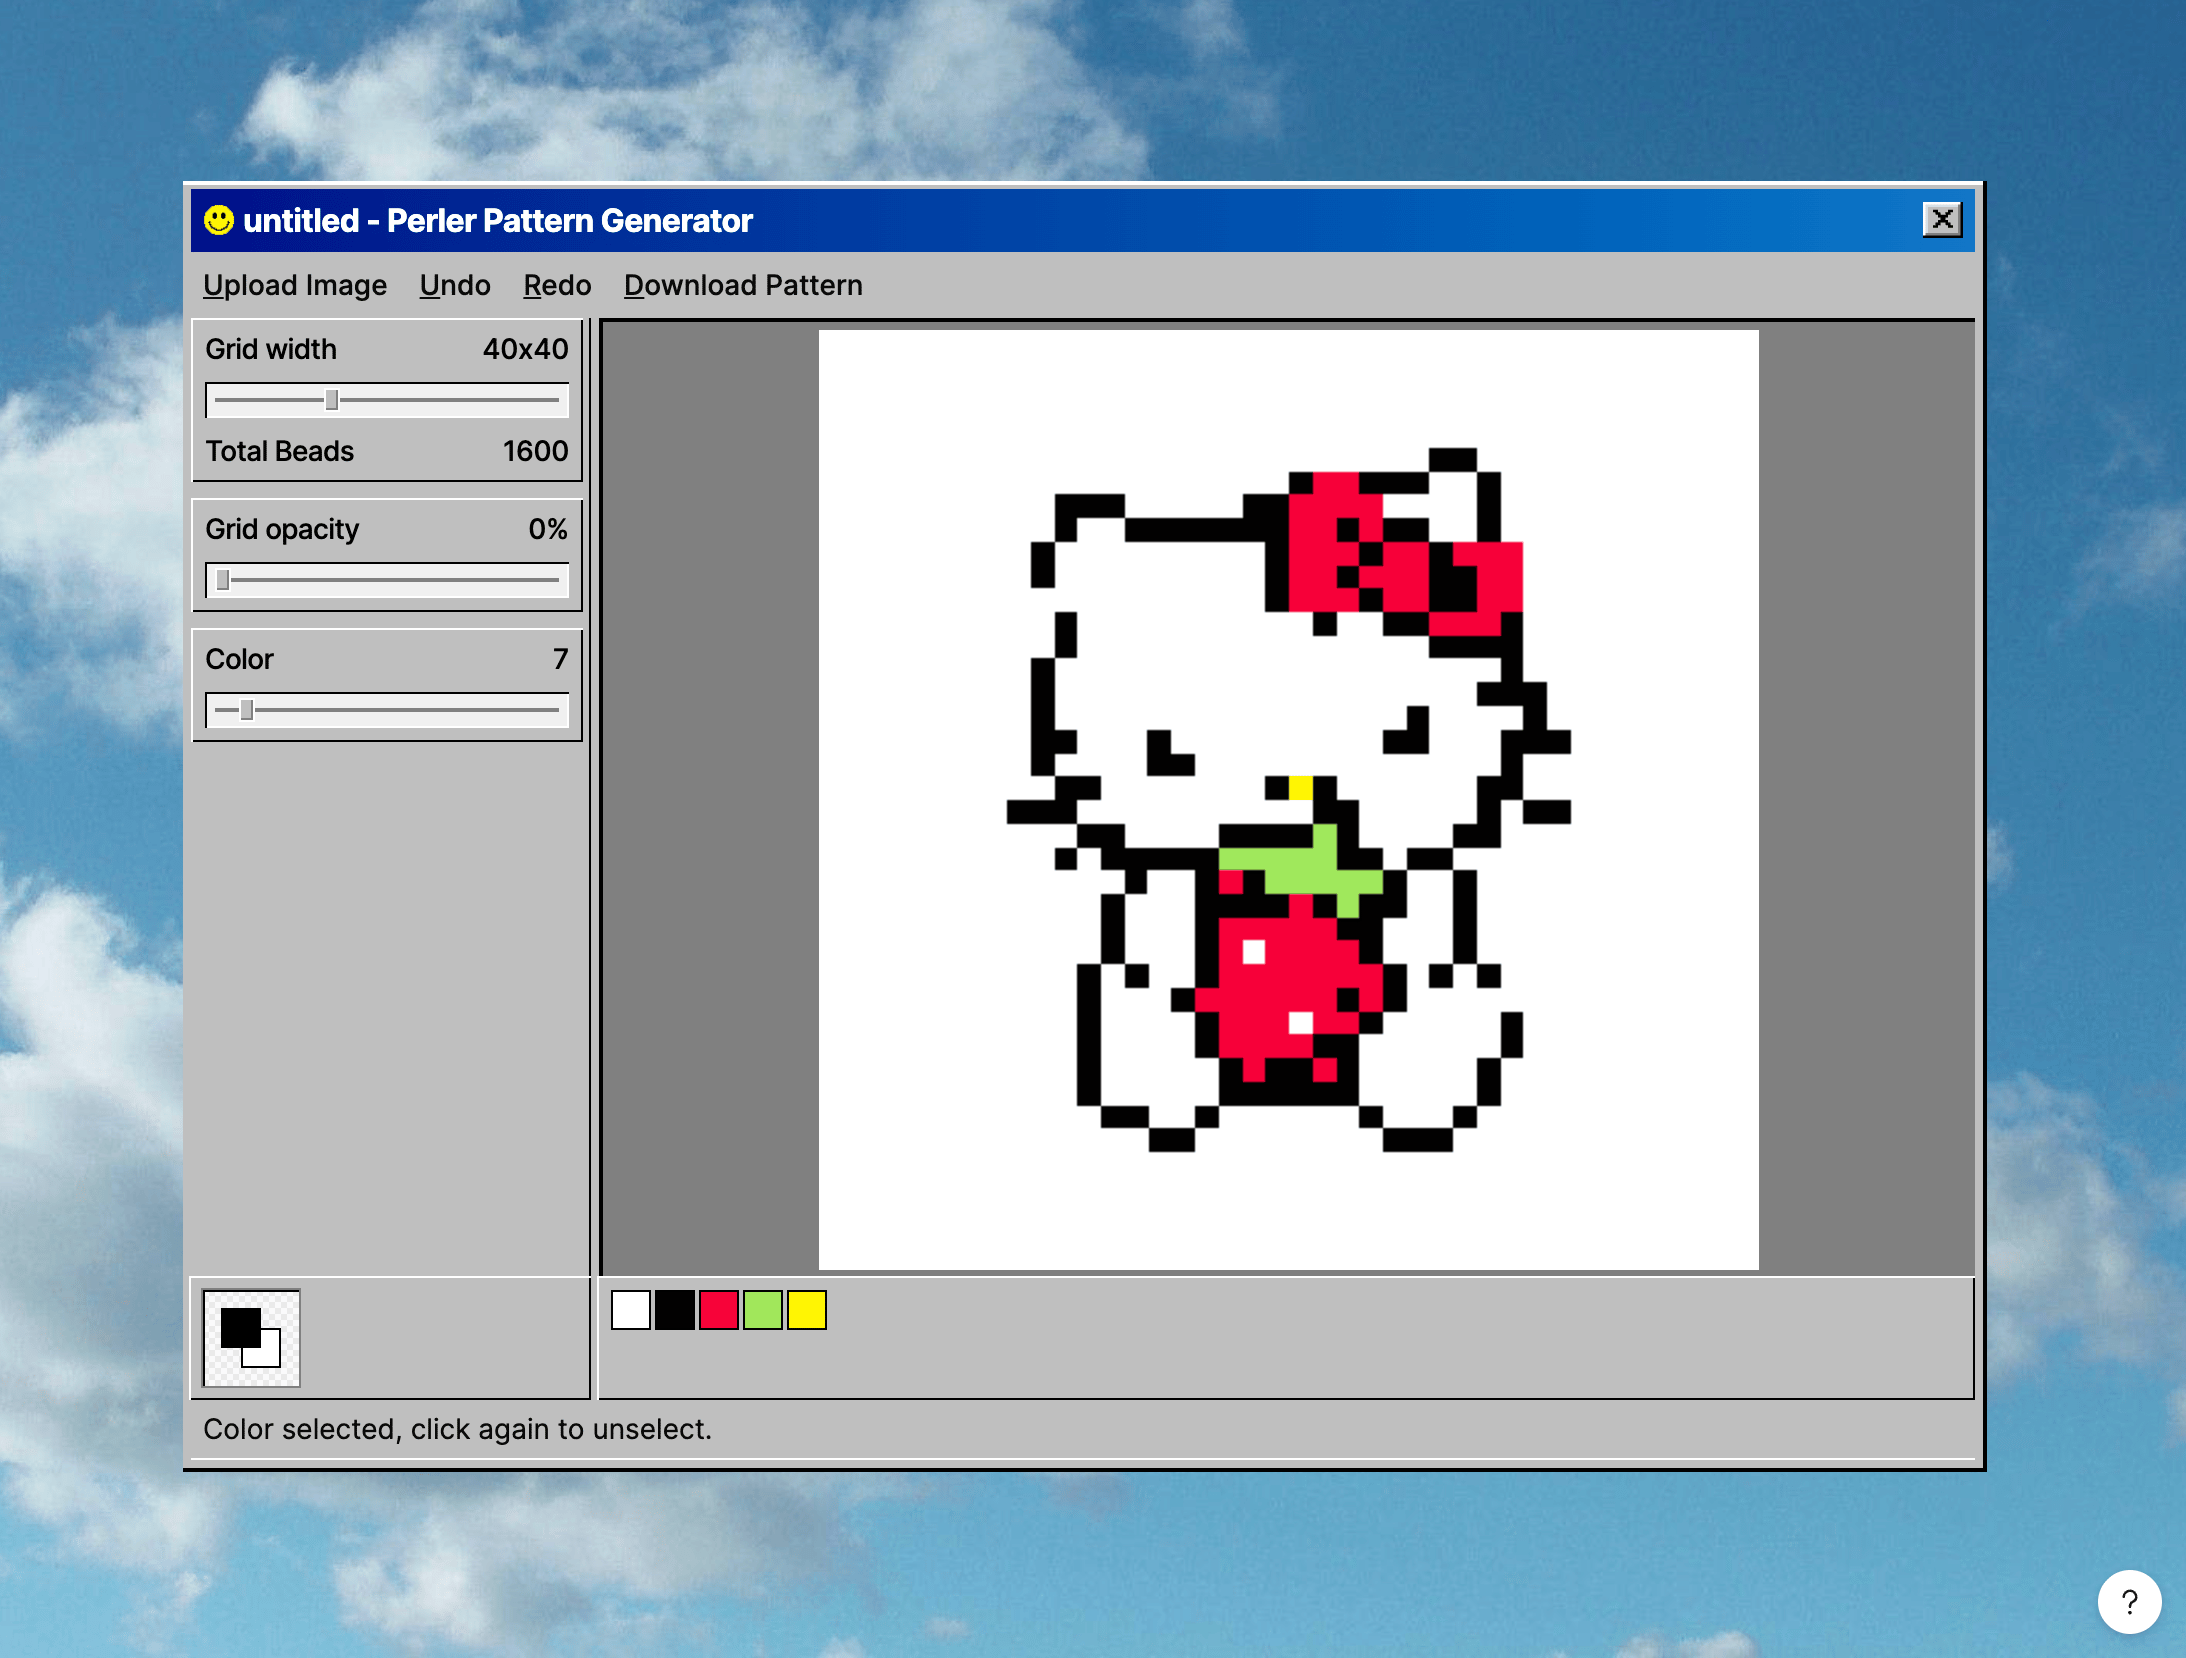Select the white palette swatch
The height and width of the screenshot is (1658, 2186).
(x=631, y=1310)
